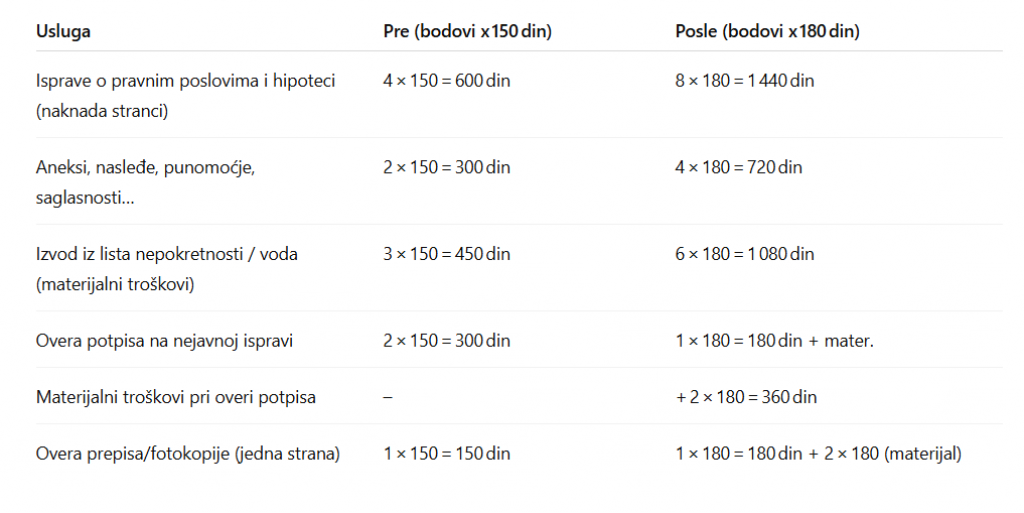
Task: Select the "Pre (bodovi x150 din)" header
Action: (x=467, y=31)
